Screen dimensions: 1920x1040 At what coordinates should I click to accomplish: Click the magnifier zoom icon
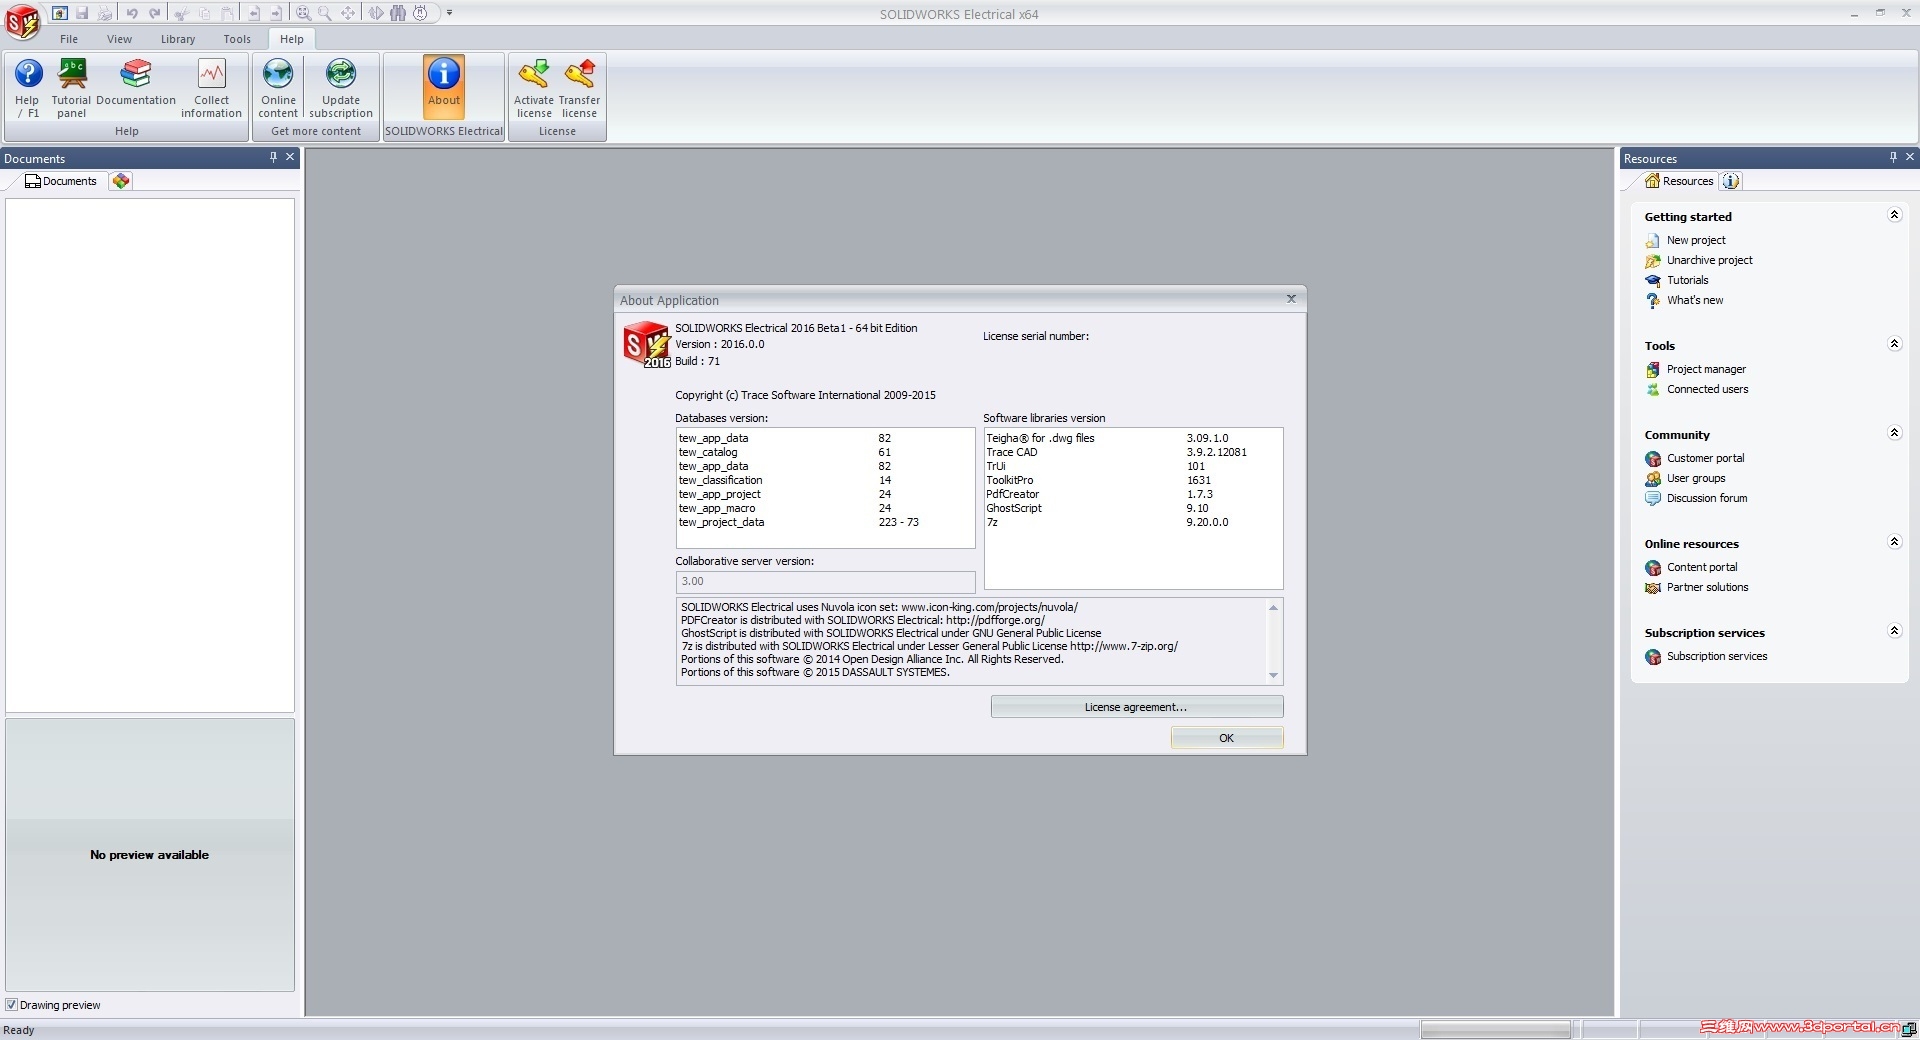click(x=325, y=13)
